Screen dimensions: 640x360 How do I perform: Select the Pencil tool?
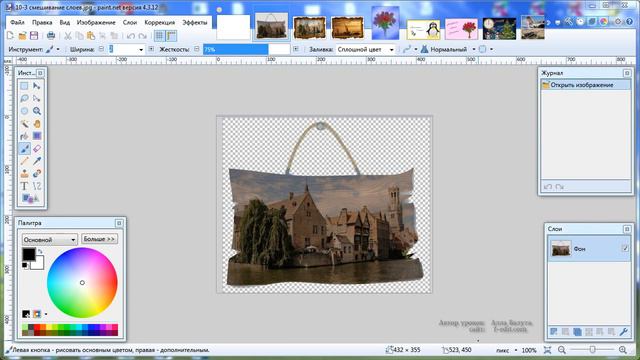pos(24,161)
